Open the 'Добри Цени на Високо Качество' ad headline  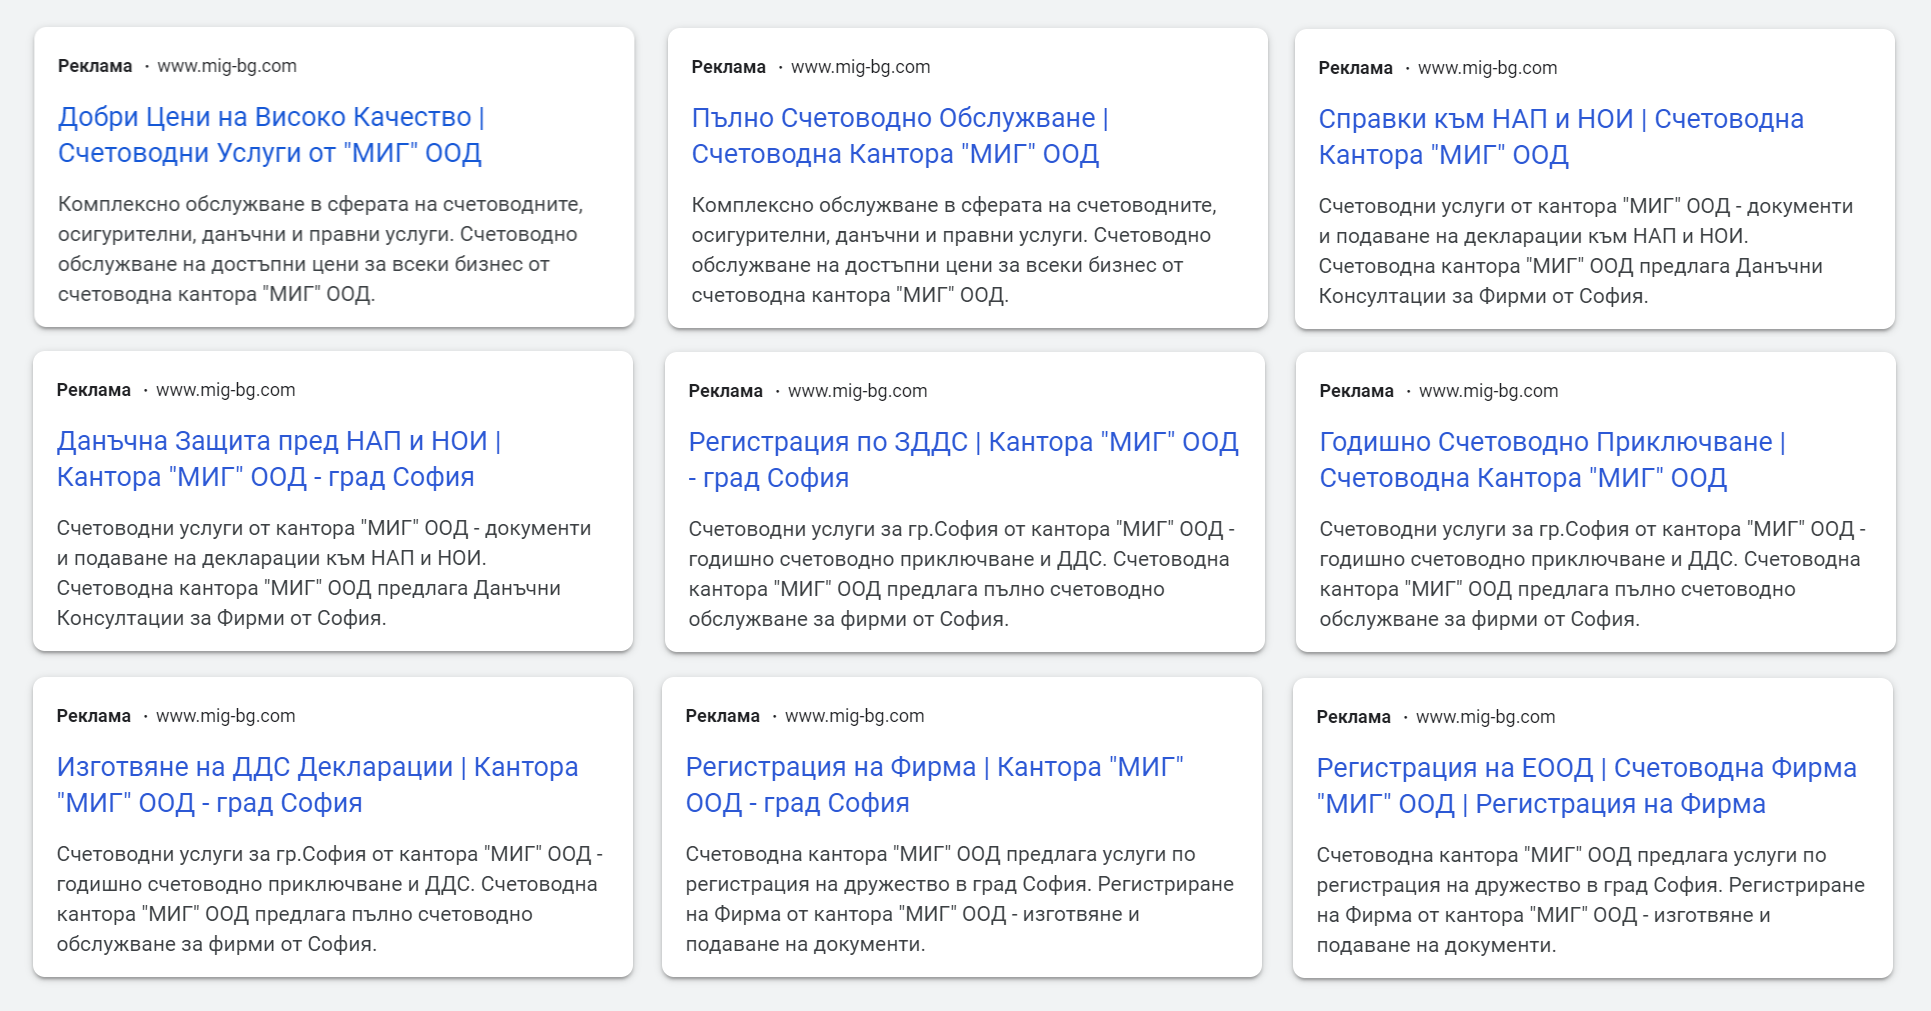271,135
